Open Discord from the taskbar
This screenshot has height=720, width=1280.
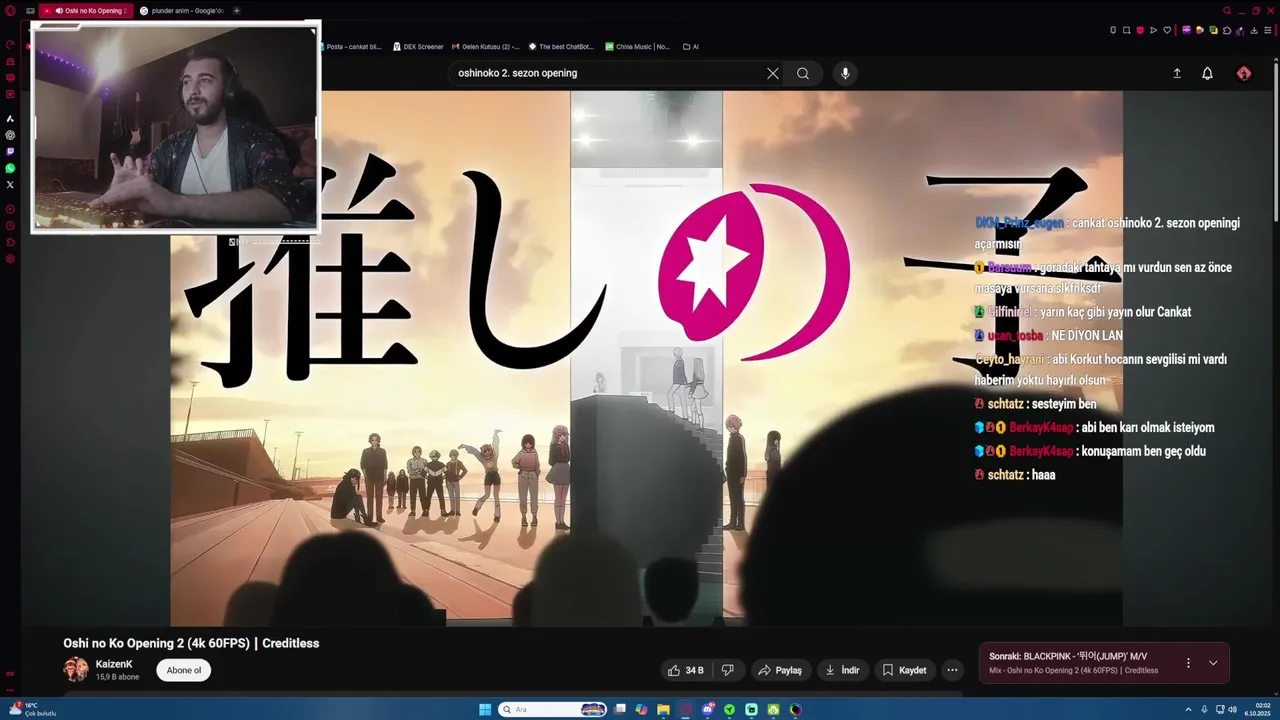707,709
